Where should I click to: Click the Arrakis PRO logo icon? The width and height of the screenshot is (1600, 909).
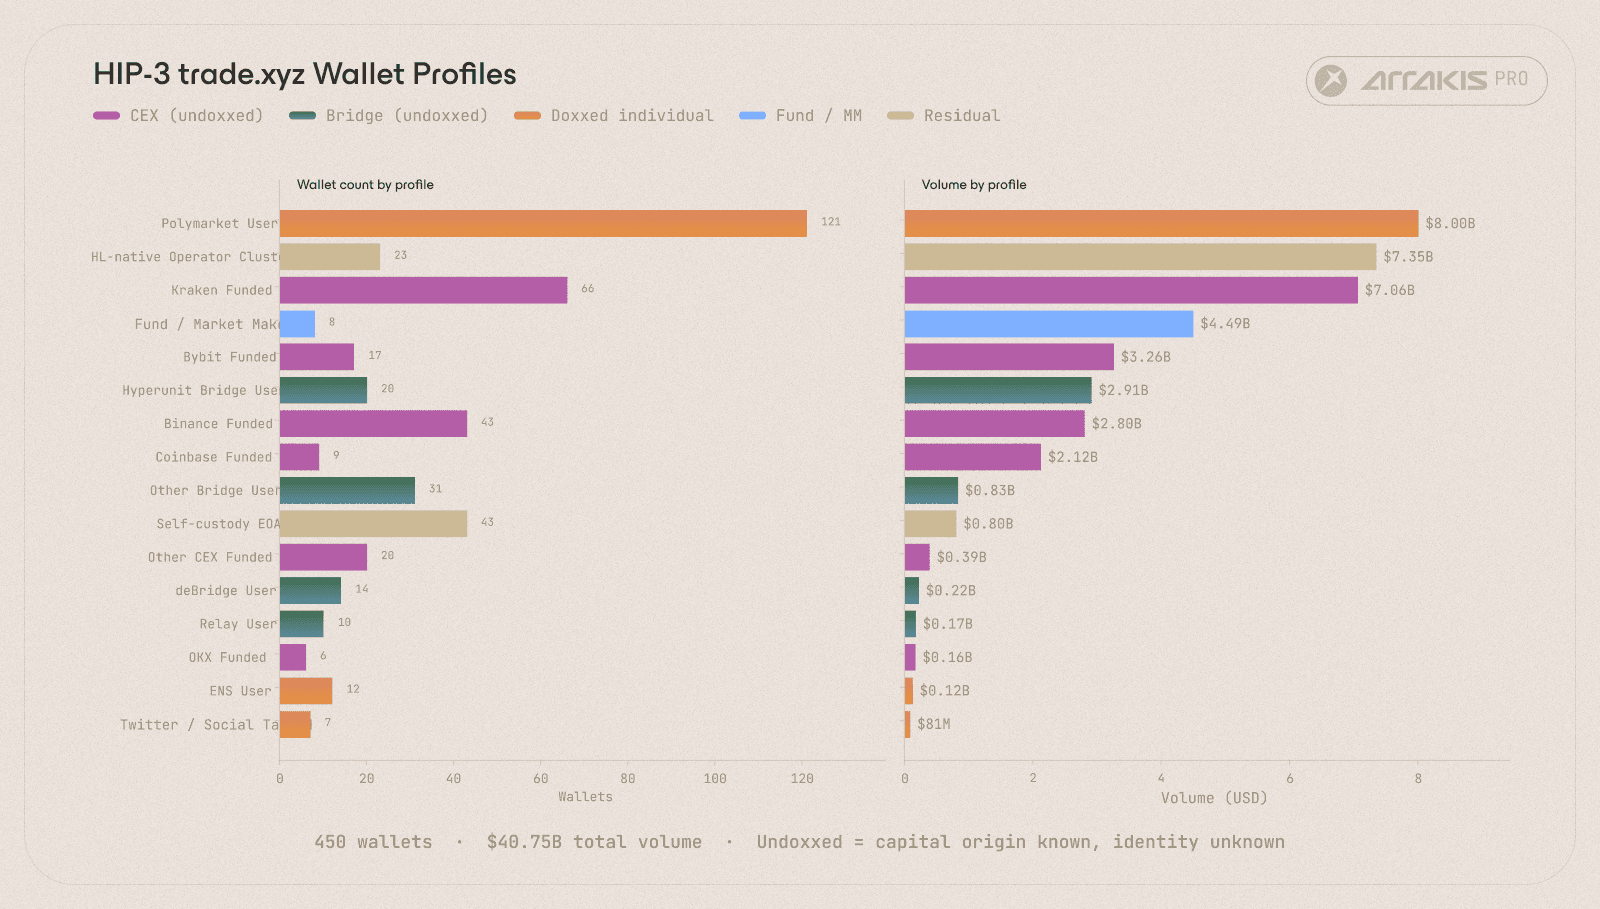(x=1331, y=80)
